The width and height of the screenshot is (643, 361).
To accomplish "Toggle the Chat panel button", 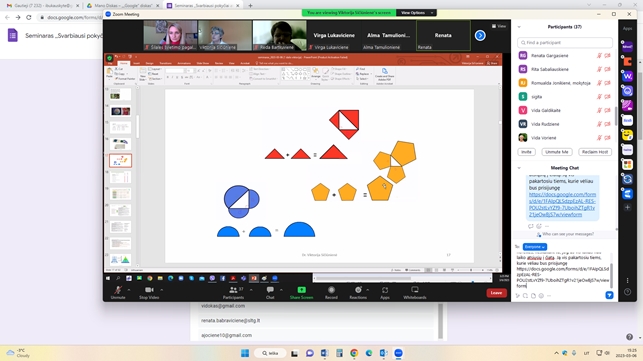I will pos(270,290).
